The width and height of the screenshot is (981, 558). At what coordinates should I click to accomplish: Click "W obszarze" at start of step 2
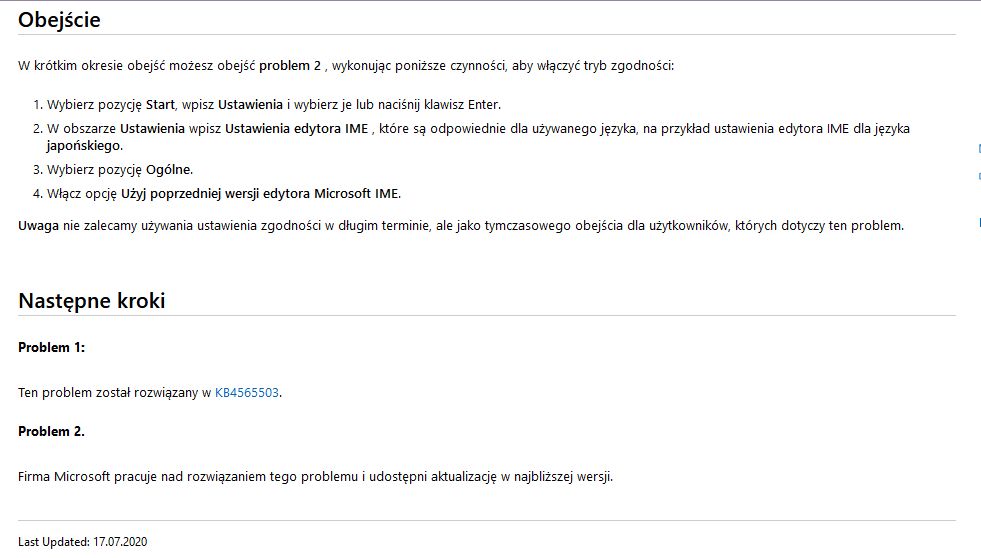coord(82,128)
